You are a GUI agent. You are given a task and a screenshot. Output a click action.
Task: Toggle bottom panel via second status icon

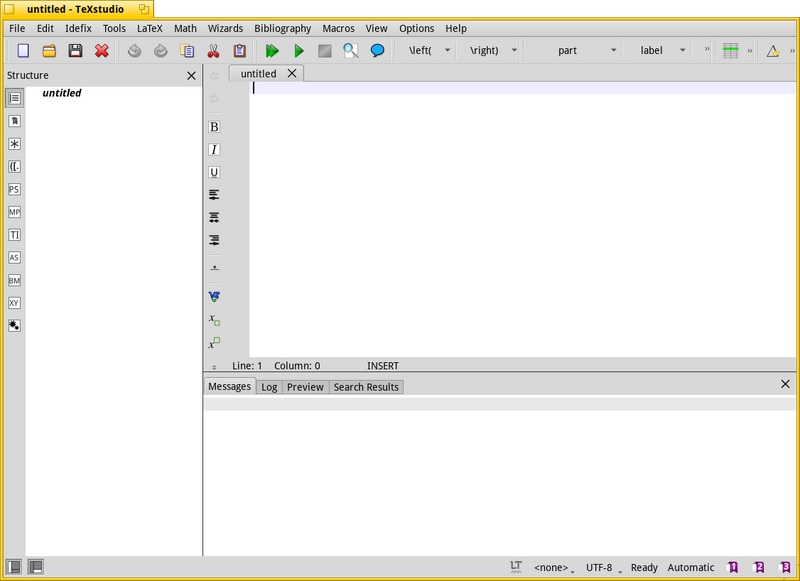pyautogui.click(x=36, y=567)
